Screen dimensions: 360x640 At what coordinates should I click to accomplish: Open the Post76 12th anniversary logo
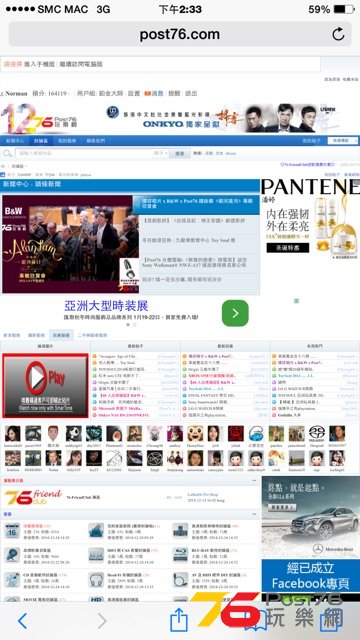tap(39, 119)
